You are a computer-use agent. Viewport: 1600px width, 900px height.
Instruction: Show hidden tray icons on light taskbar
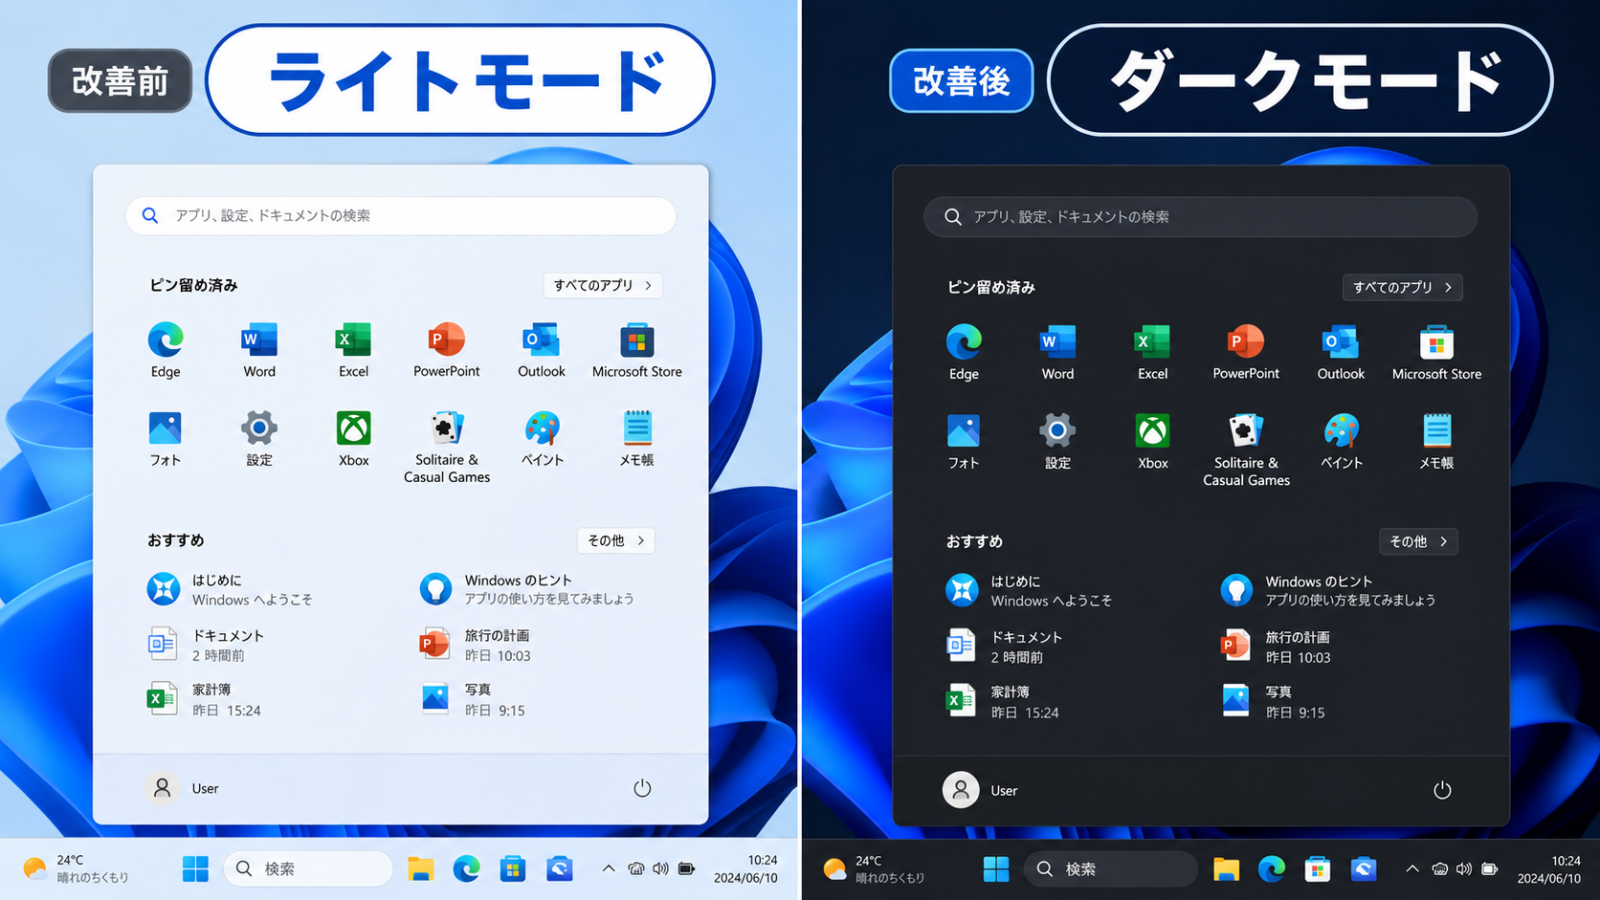[x=608, y=868]
